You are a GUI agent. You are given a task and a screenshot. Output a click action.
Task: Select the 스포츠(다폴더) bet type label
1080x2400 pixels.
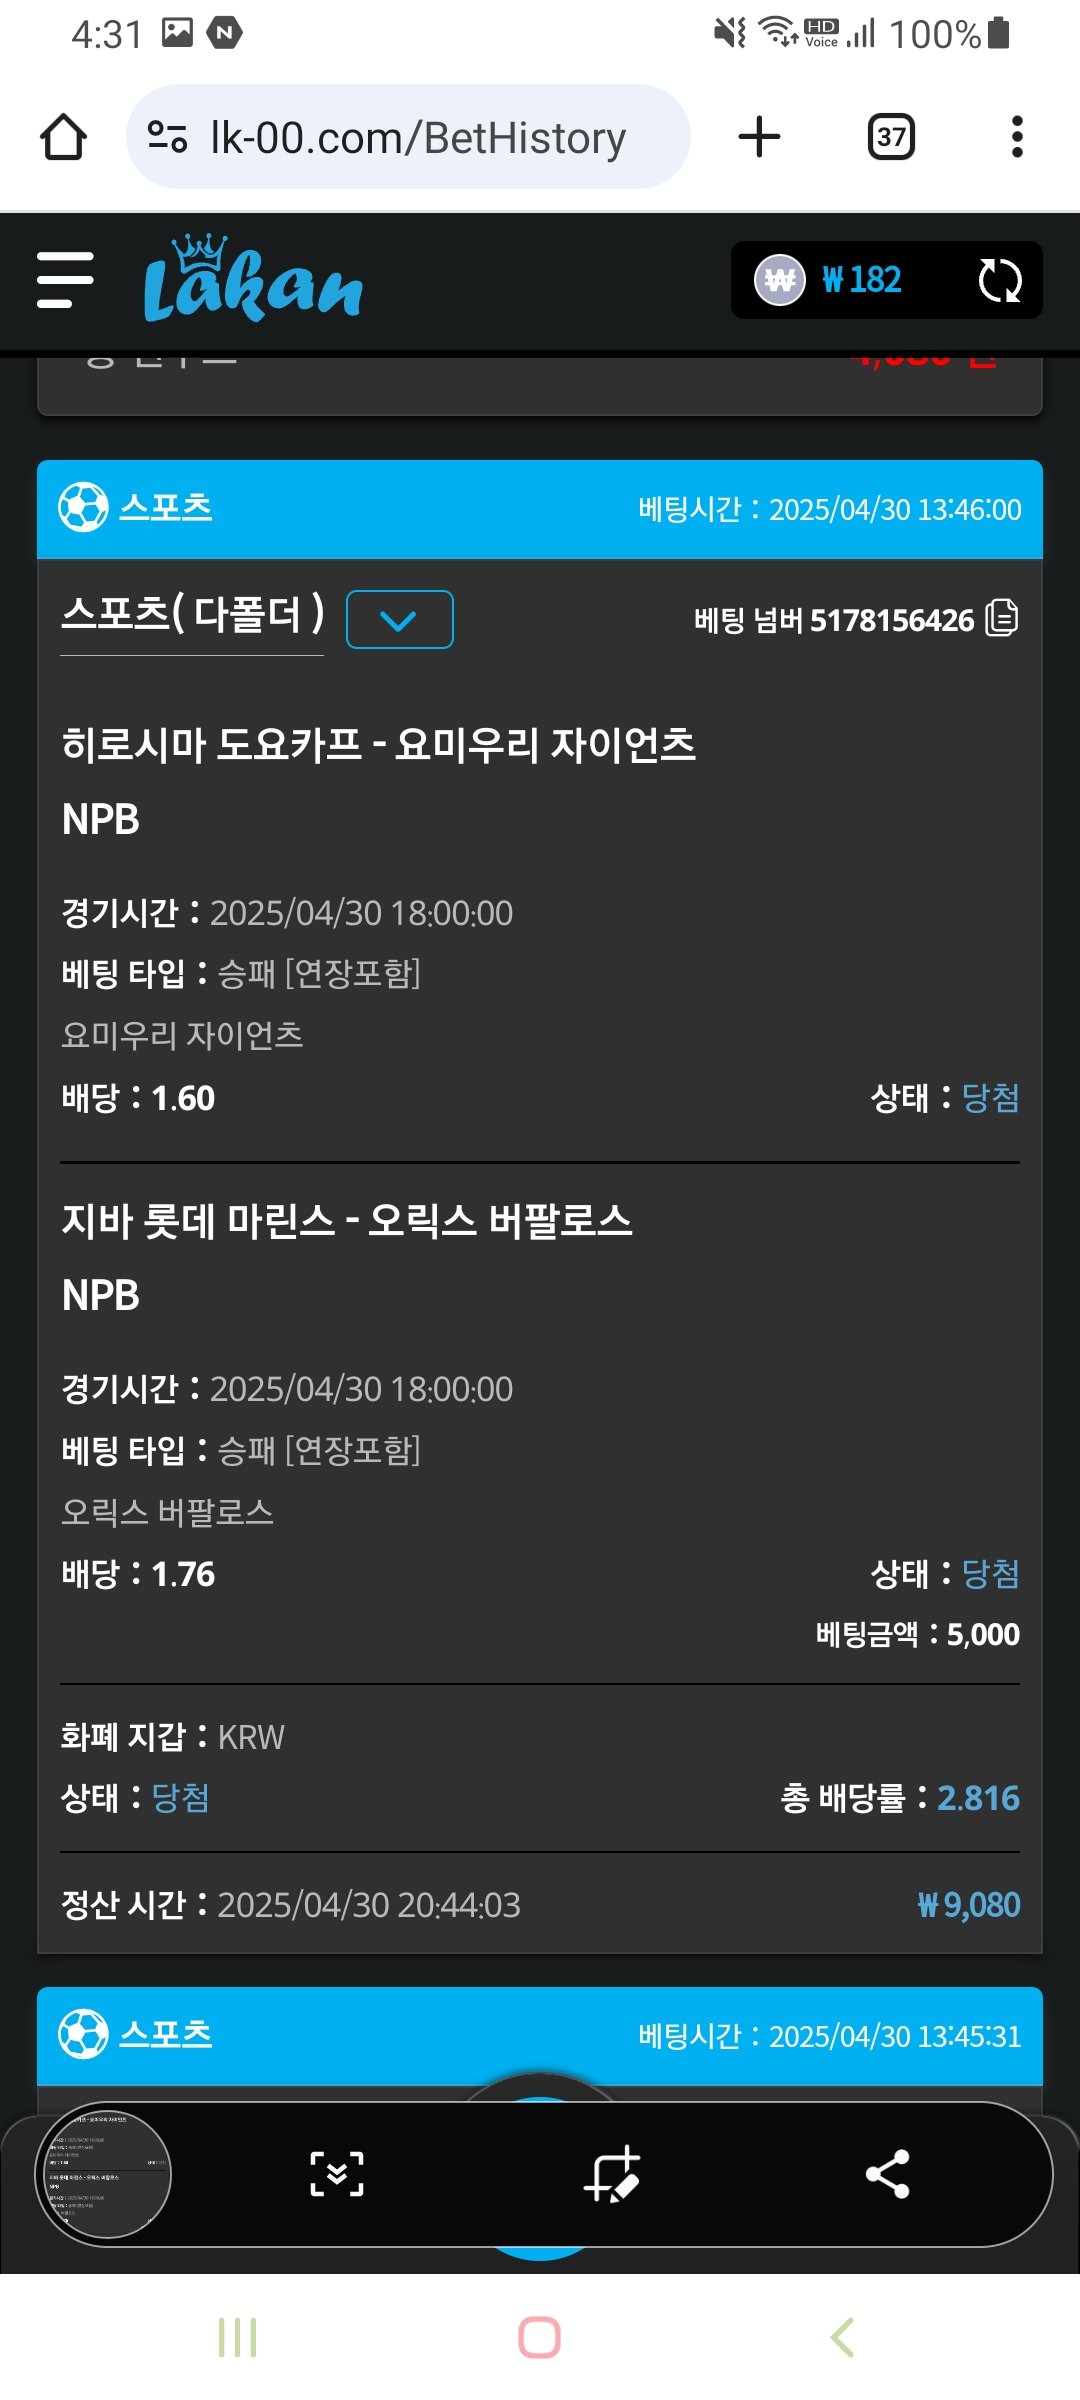pos(192,614)
